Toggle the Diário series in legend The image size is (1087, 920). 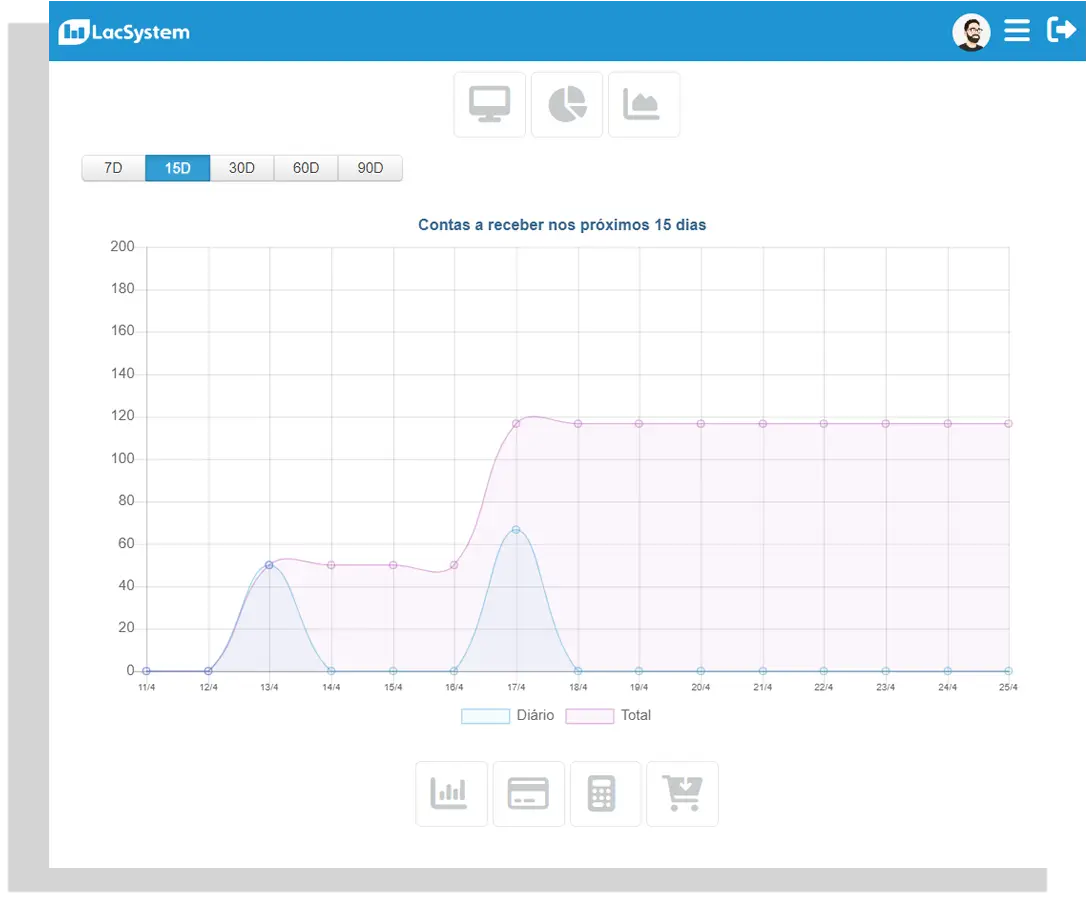pos(508,716)
